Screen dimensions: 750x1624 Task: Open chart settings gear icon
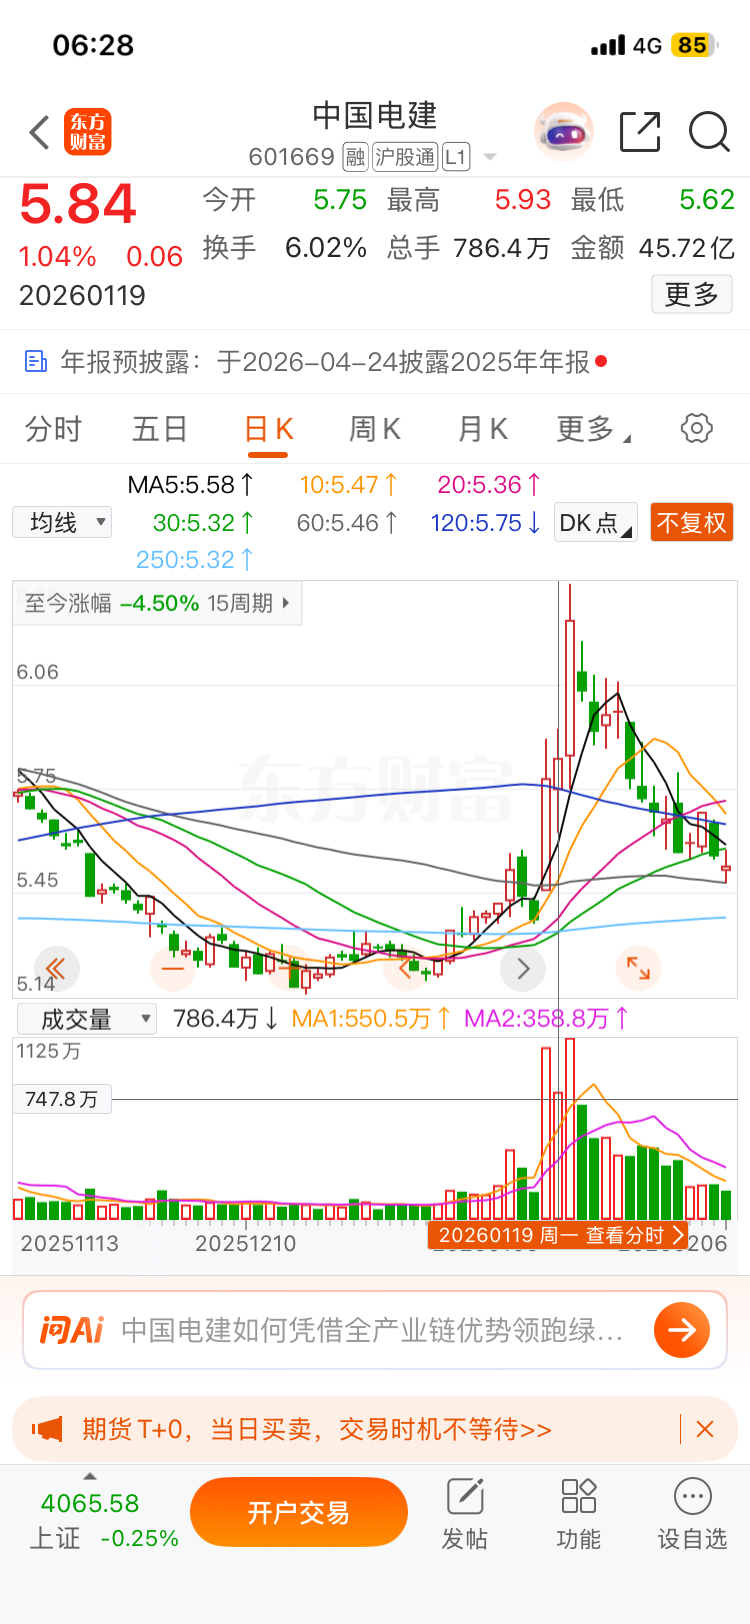point(697,428)
